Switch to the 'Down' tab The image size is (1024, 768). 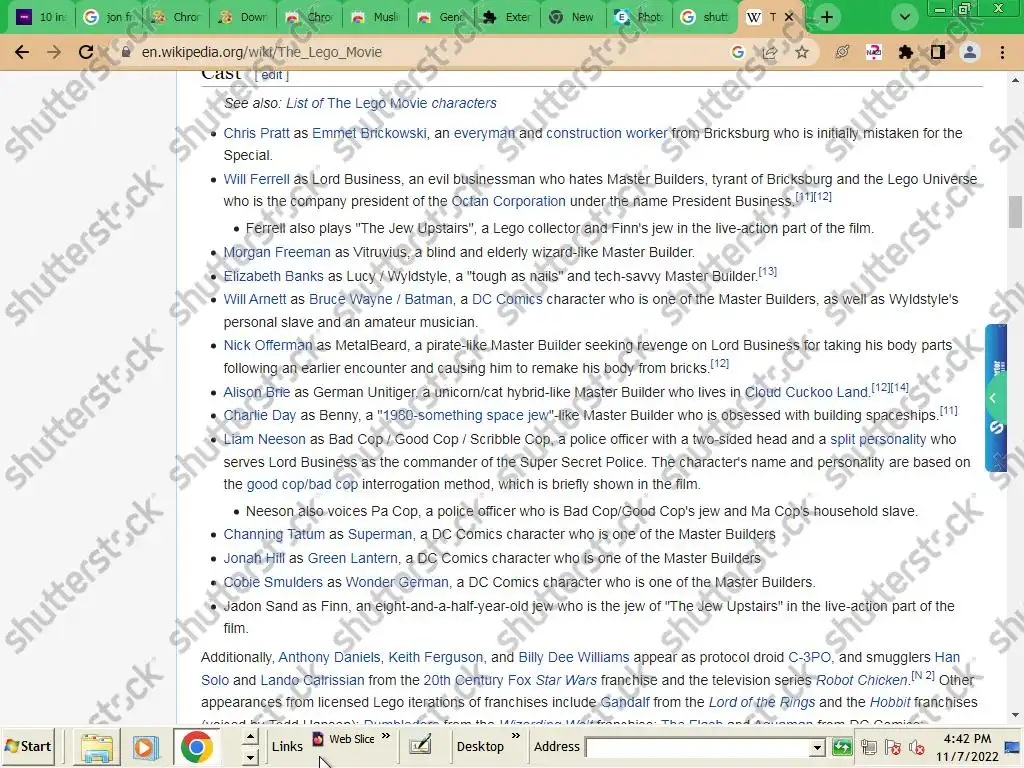pos(242,17)
